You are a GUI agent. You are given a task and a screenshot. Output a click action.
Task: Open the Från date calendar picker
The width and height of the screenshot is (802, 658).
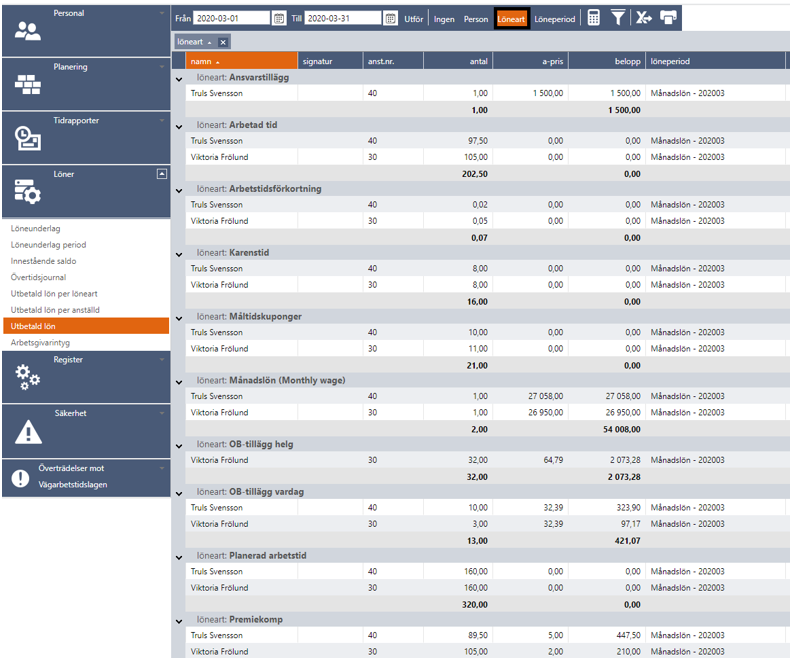[279, 19]
